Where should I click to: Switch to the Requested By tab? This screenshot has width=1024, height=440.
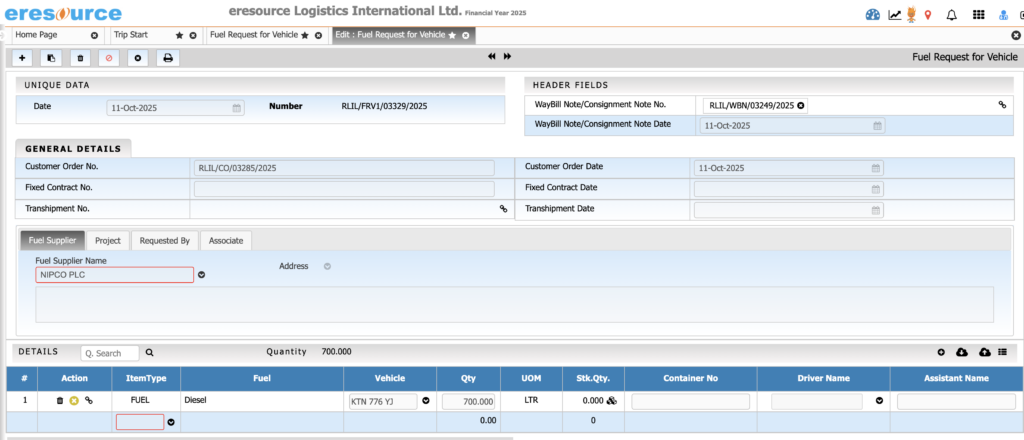click(x=164, y=241)
